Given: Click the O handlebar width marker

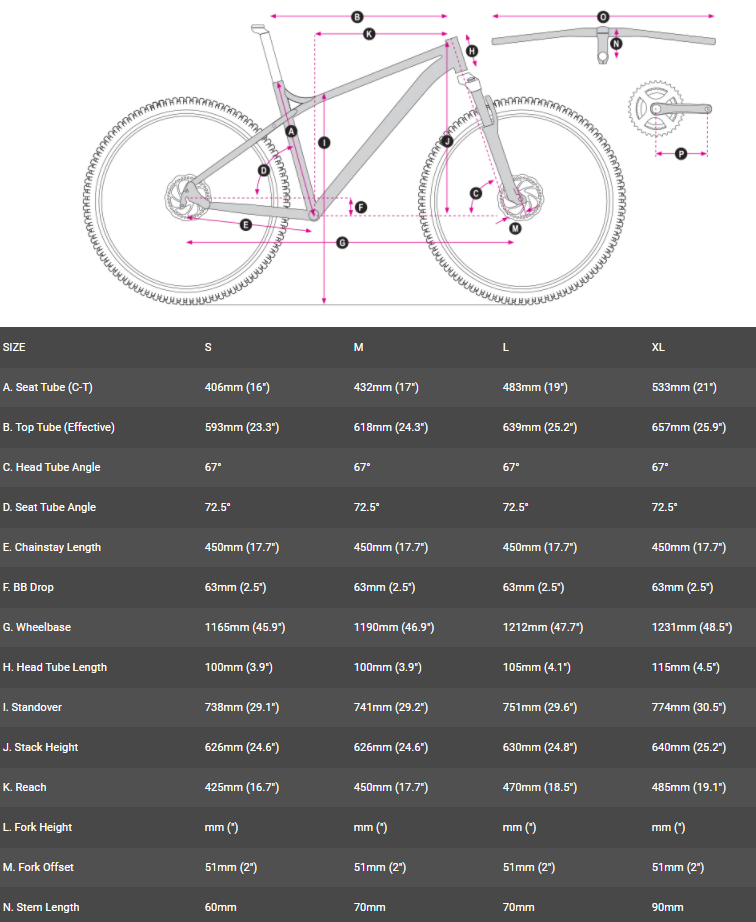Looking at the screenshot, I should click(x=603, y=17).
